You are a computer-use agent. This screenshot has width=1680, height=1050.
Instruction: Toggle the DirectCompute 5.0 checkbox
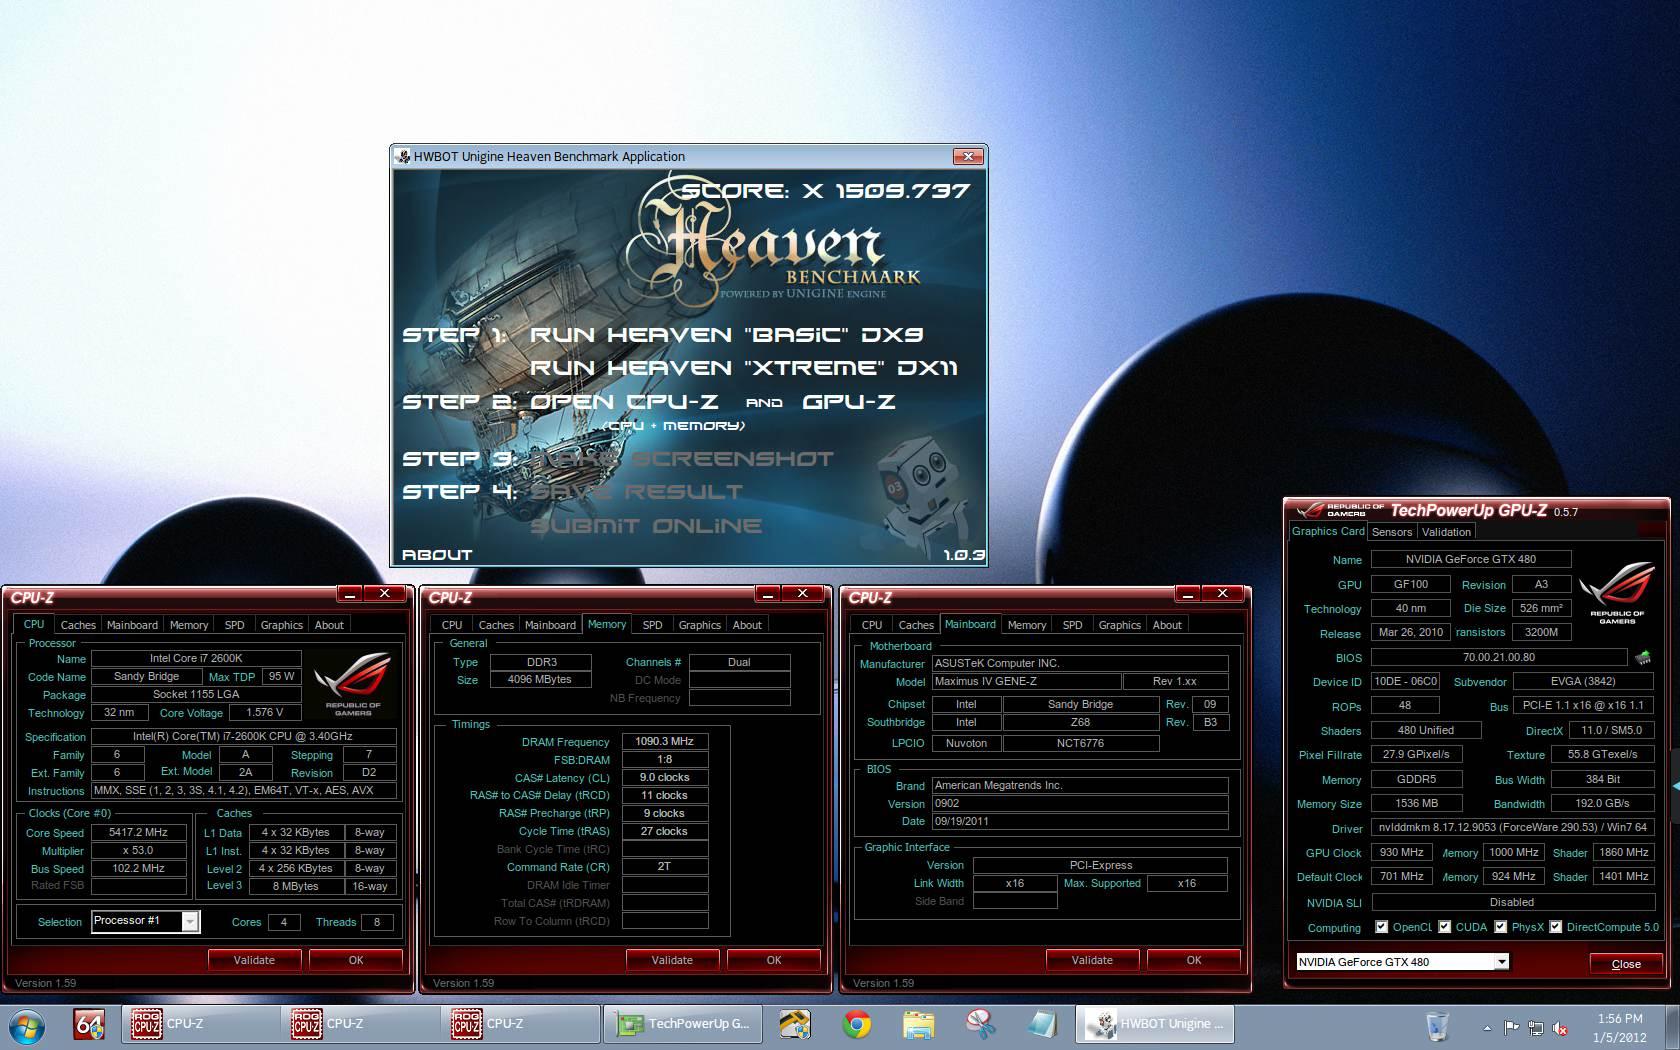(1556, 927)
